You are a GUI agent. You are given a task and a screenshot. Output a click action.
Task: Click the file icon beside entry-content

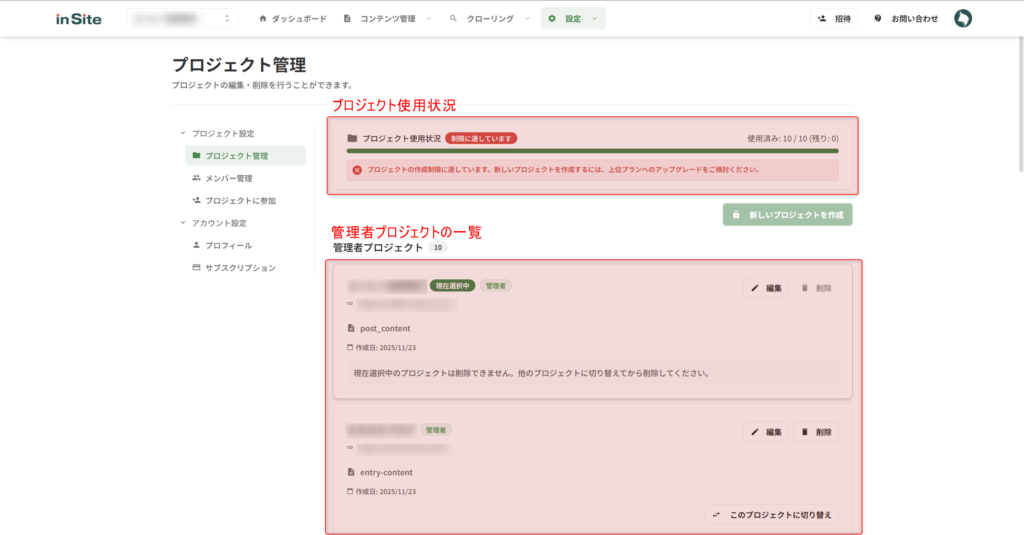coord(351,472)
